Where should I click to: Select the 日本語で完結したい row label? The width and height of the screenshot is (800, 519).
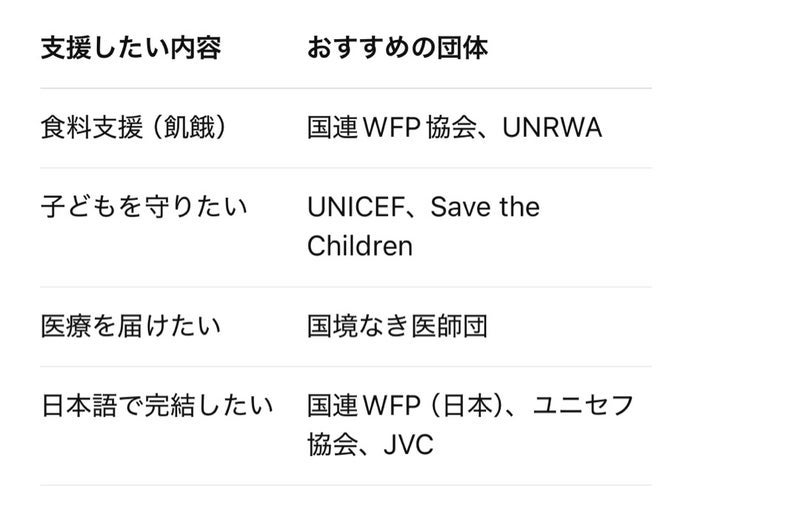(x=157, y=406)
